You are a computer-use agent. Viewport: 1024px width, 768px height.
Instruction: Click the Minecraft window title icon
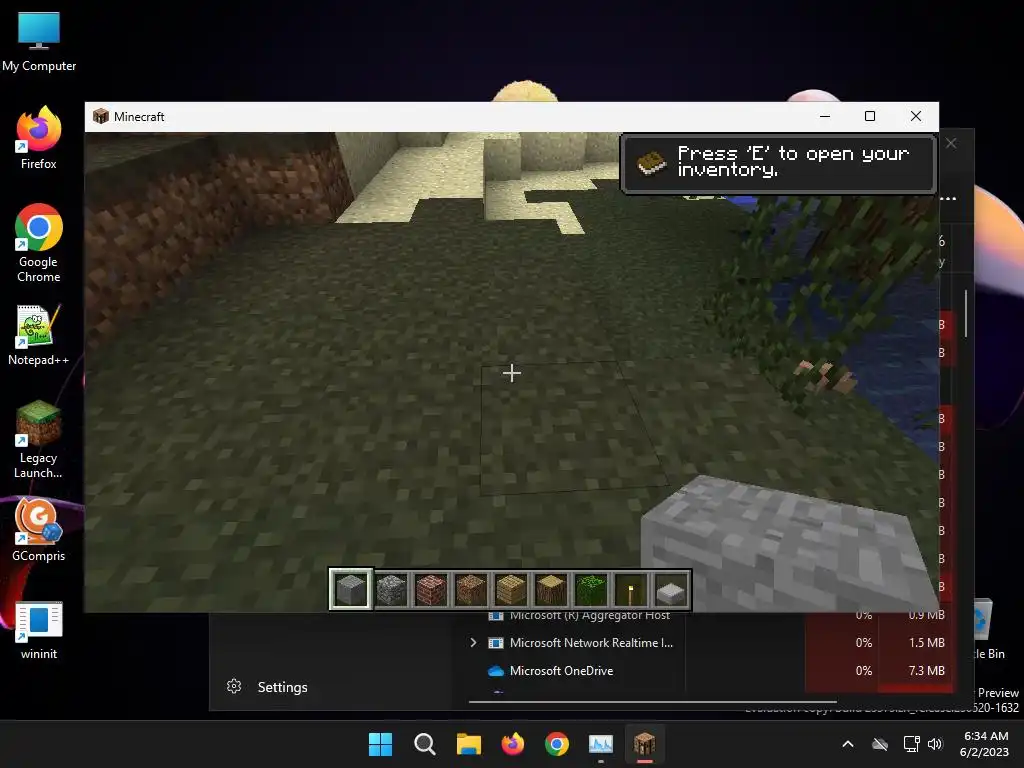tap(101, 116)
